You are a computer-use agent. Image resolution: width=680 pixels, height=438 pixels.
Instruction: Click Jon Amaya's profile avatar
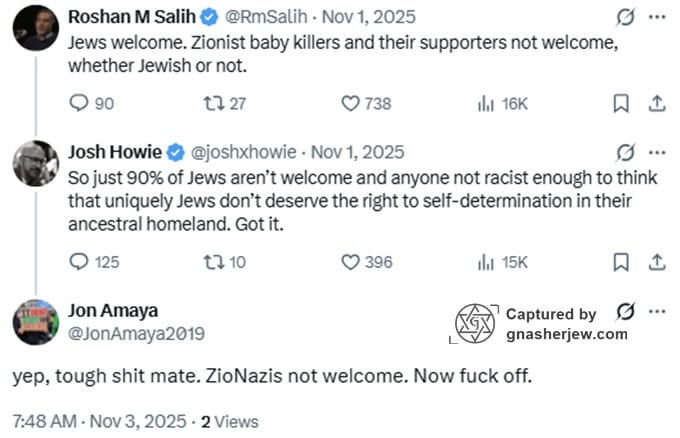coord(35,321)
